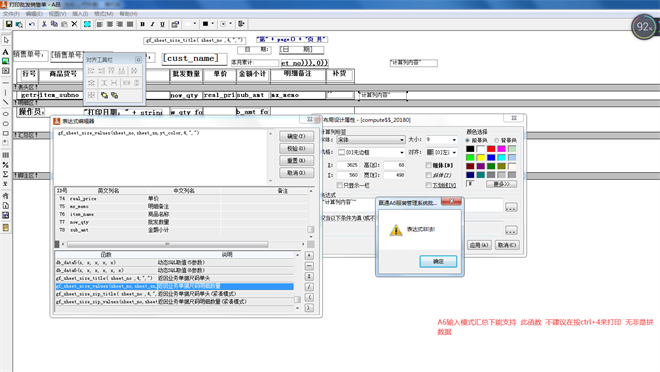
Task: Insert the '/' operator button
Action: coord(309,287)
